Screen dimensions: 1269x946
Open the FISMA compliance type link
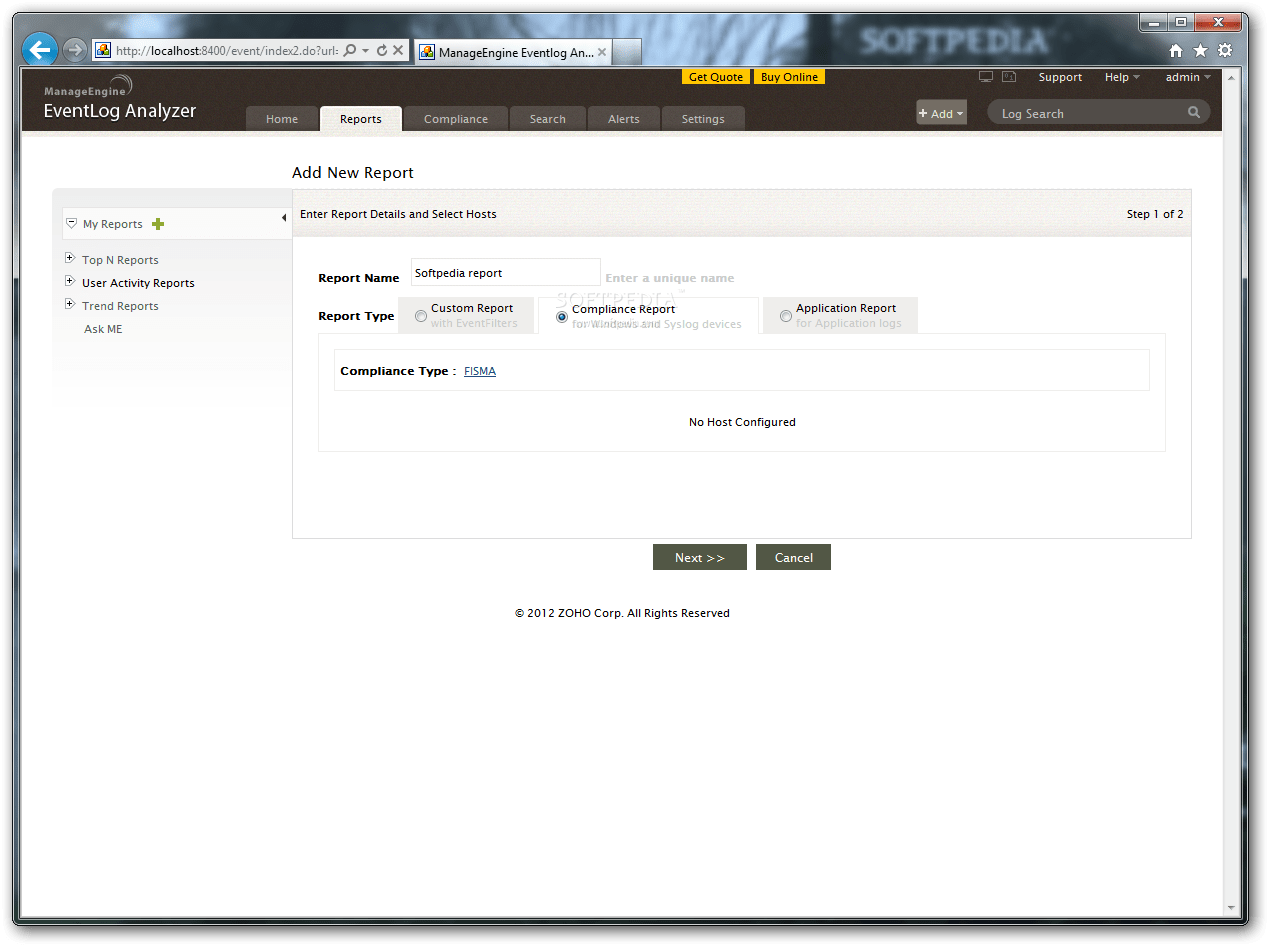pyautogui.click(x=480, y=371)
